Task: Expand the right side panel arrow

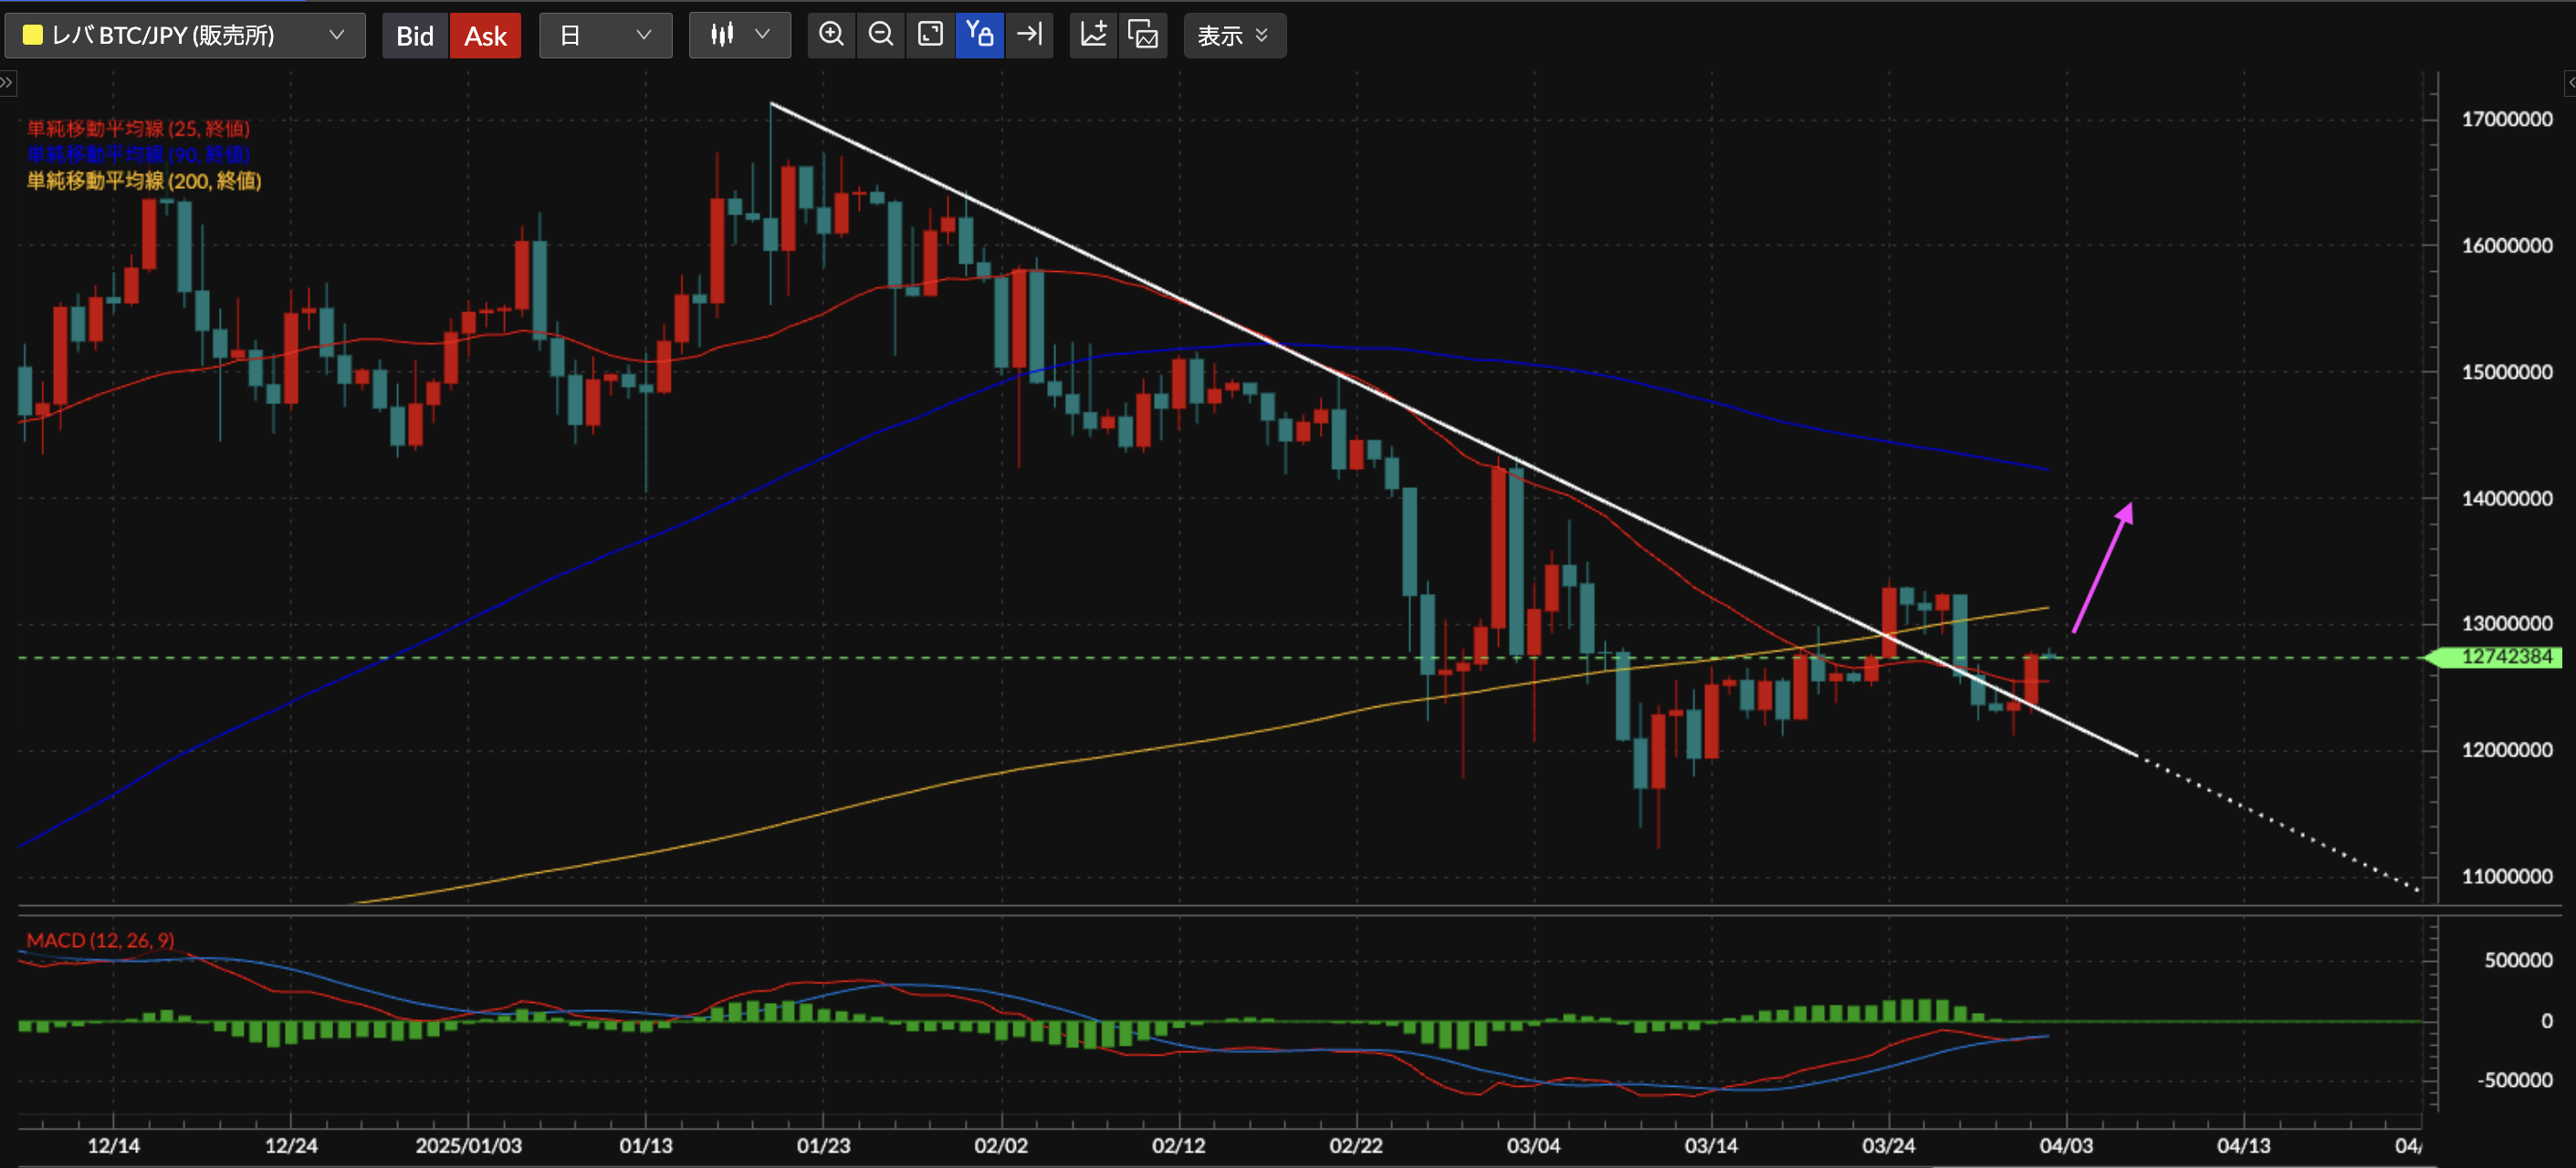Action: pyautogui.click(x=2570, y=83)
